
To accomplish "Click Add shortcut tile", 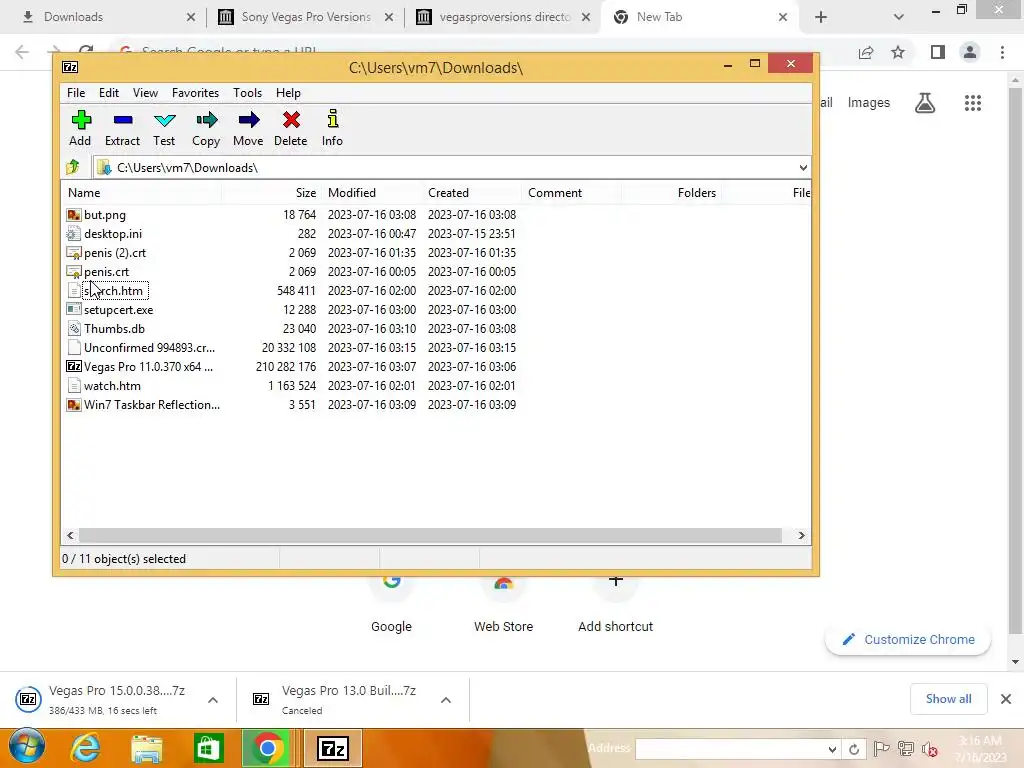I will point(615,604).
